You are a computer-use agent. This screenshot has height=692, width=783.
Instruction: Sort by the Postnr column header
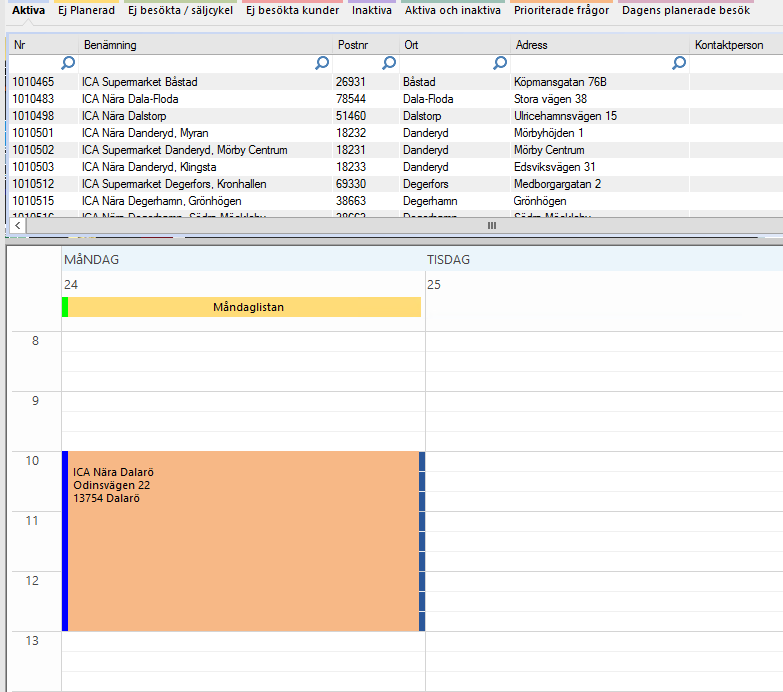point(366,45)
